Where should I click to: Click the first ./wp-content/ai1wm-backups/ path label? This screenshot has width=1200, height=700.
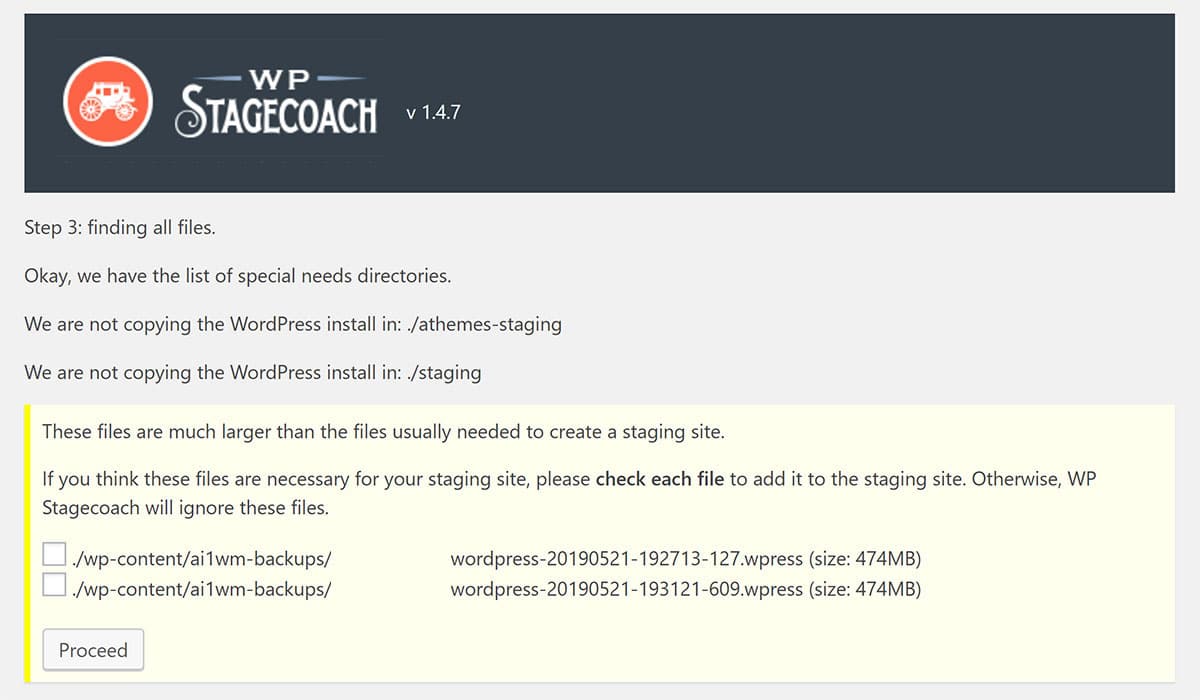pyautogui.click(x=201, y=557)
